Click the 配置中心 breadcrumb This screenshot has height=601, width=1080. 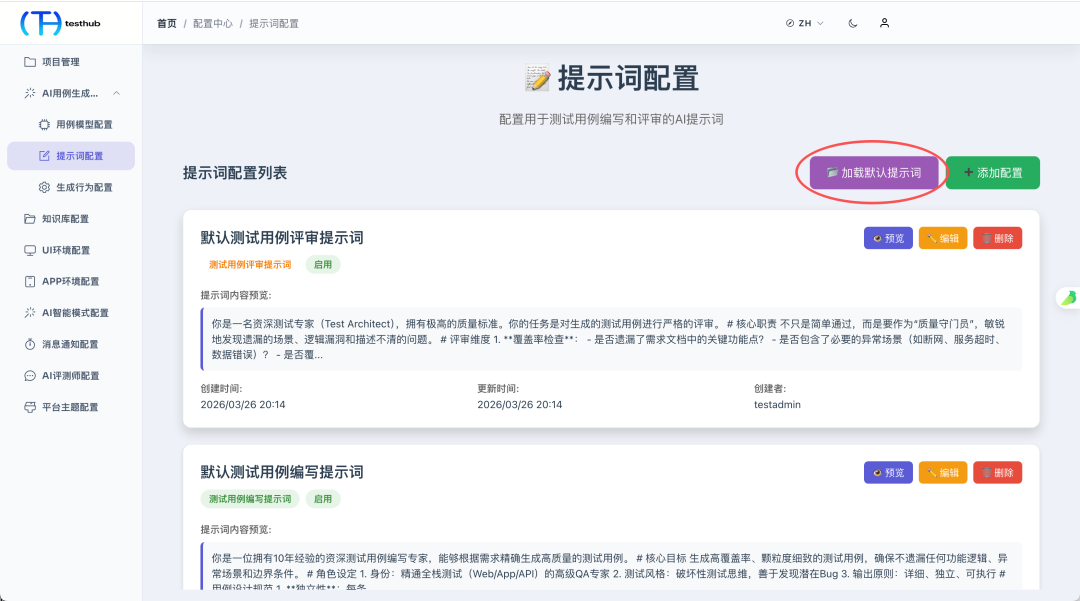point(213,23)
